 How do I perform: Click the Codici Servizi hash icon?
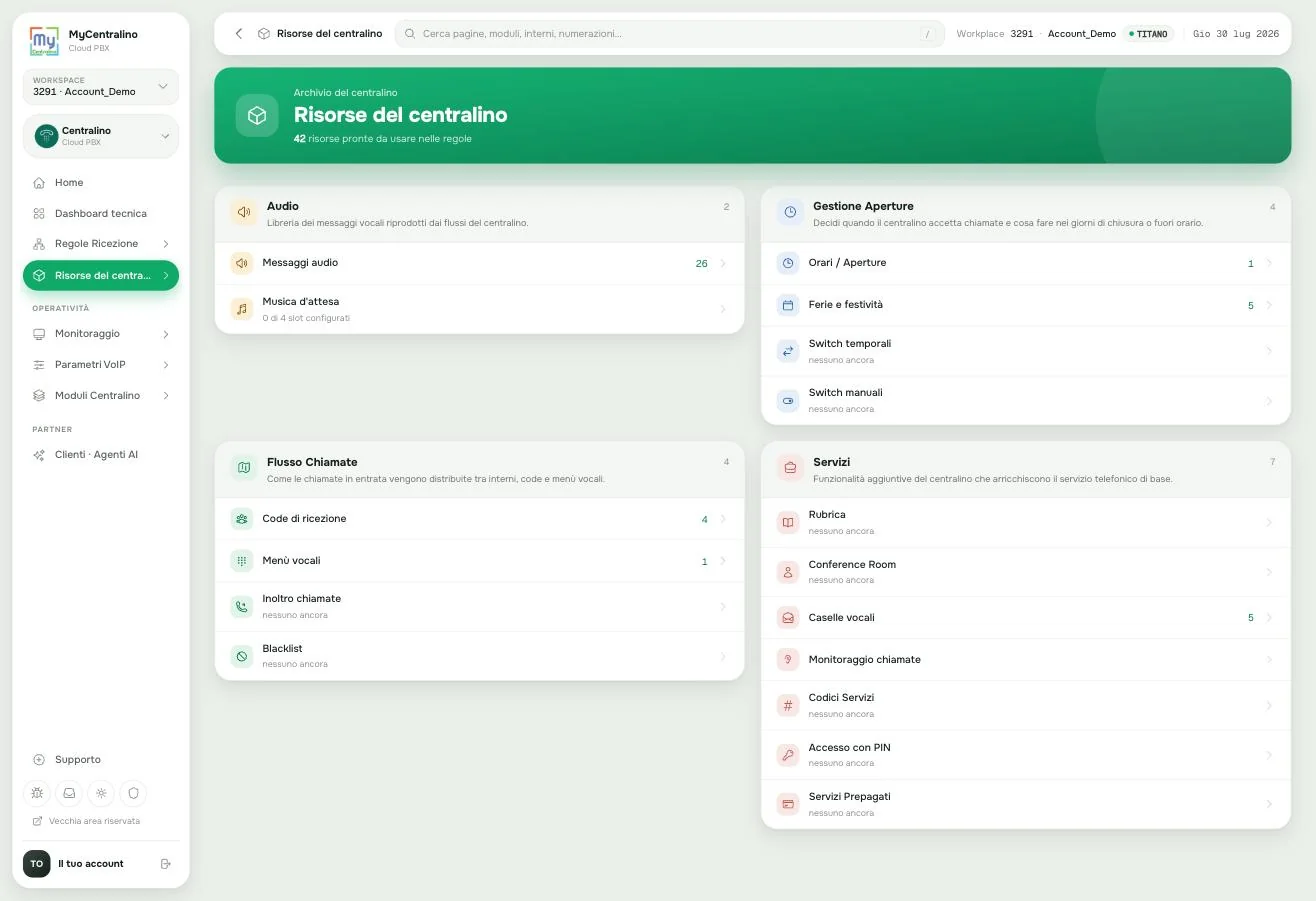point(788,705)
